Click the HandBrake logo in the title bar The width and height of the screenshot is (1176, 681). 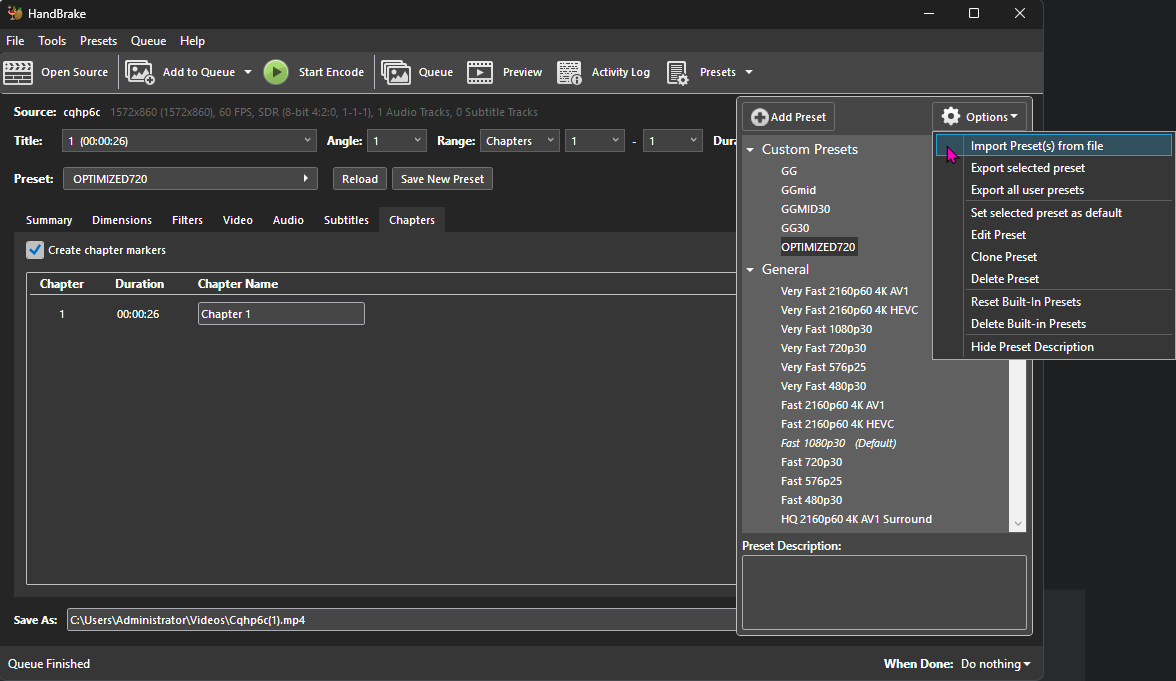coord(14,14)
